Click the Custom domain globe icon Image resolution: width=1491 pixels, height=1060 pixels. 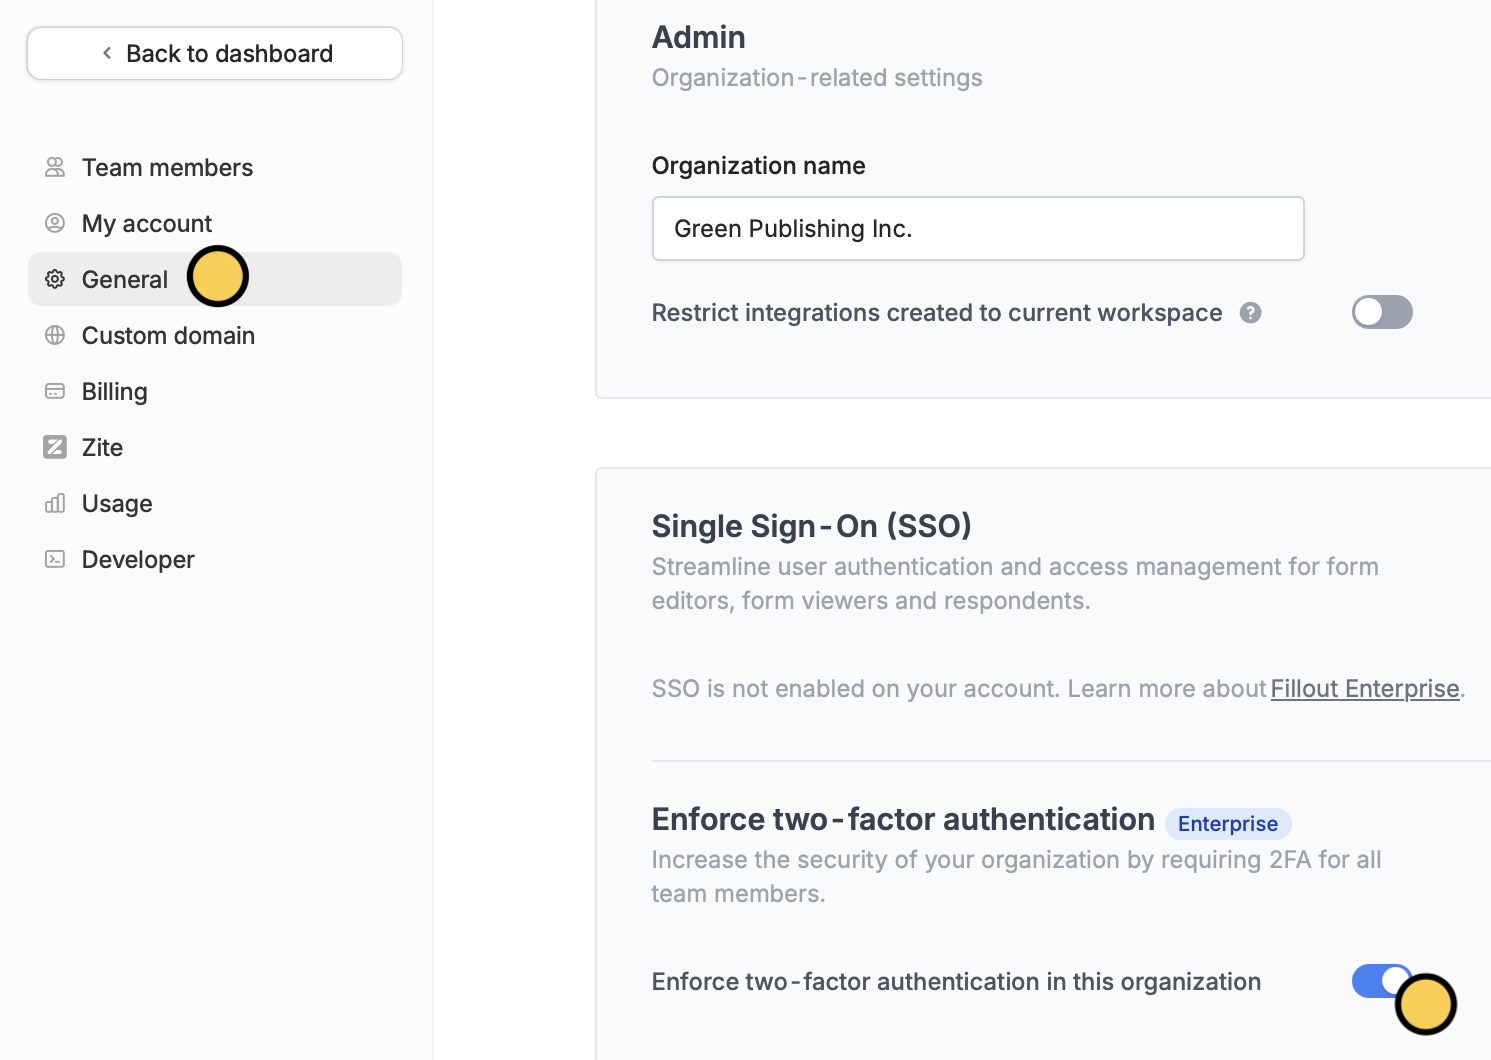[55, 335]
